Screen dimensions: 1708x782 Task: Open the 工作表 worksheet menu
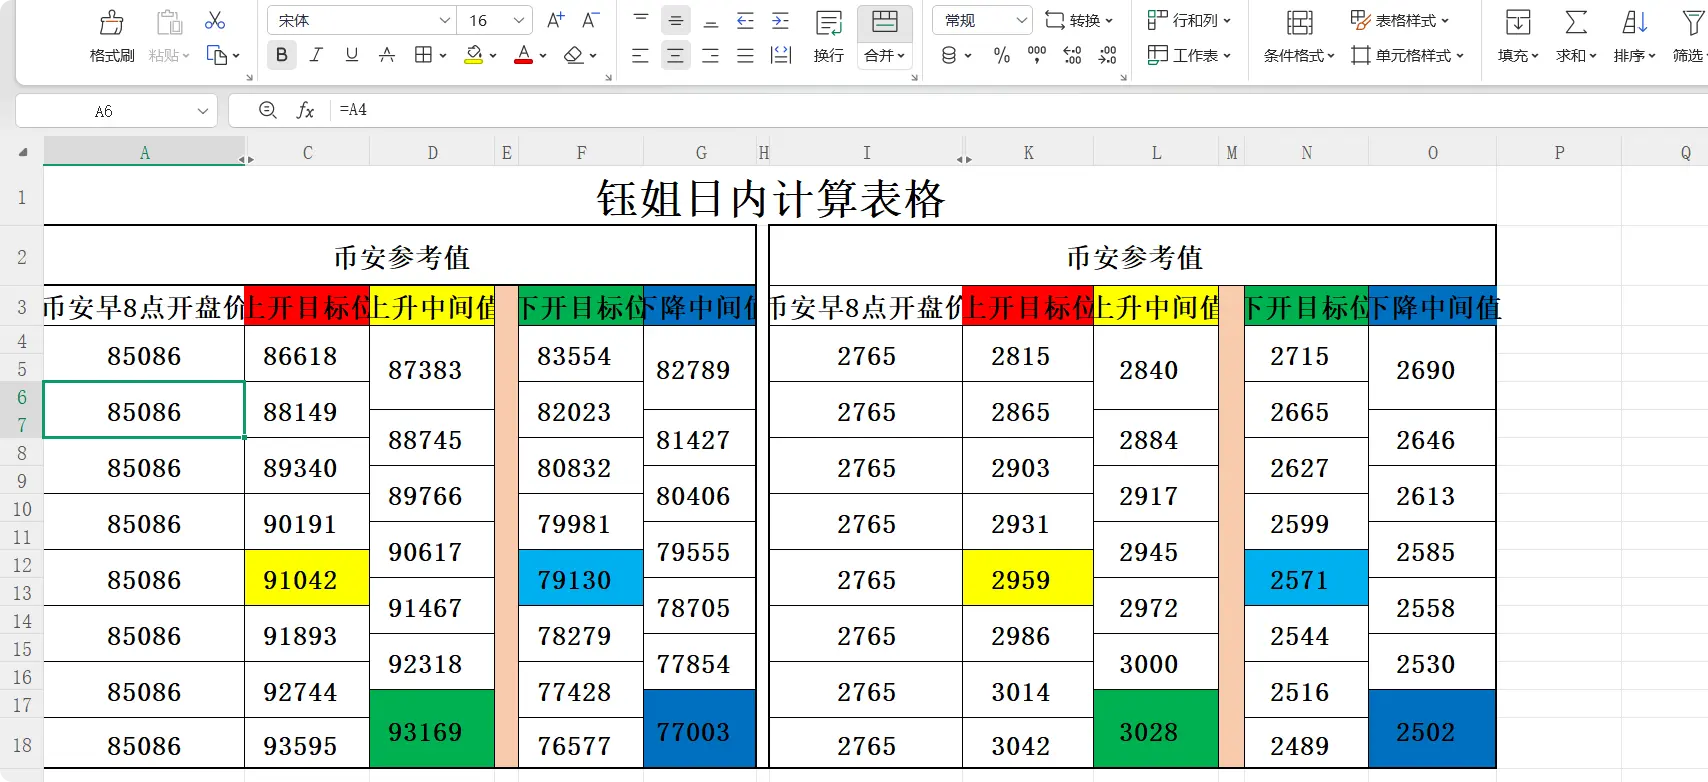tap(1189, 55)
